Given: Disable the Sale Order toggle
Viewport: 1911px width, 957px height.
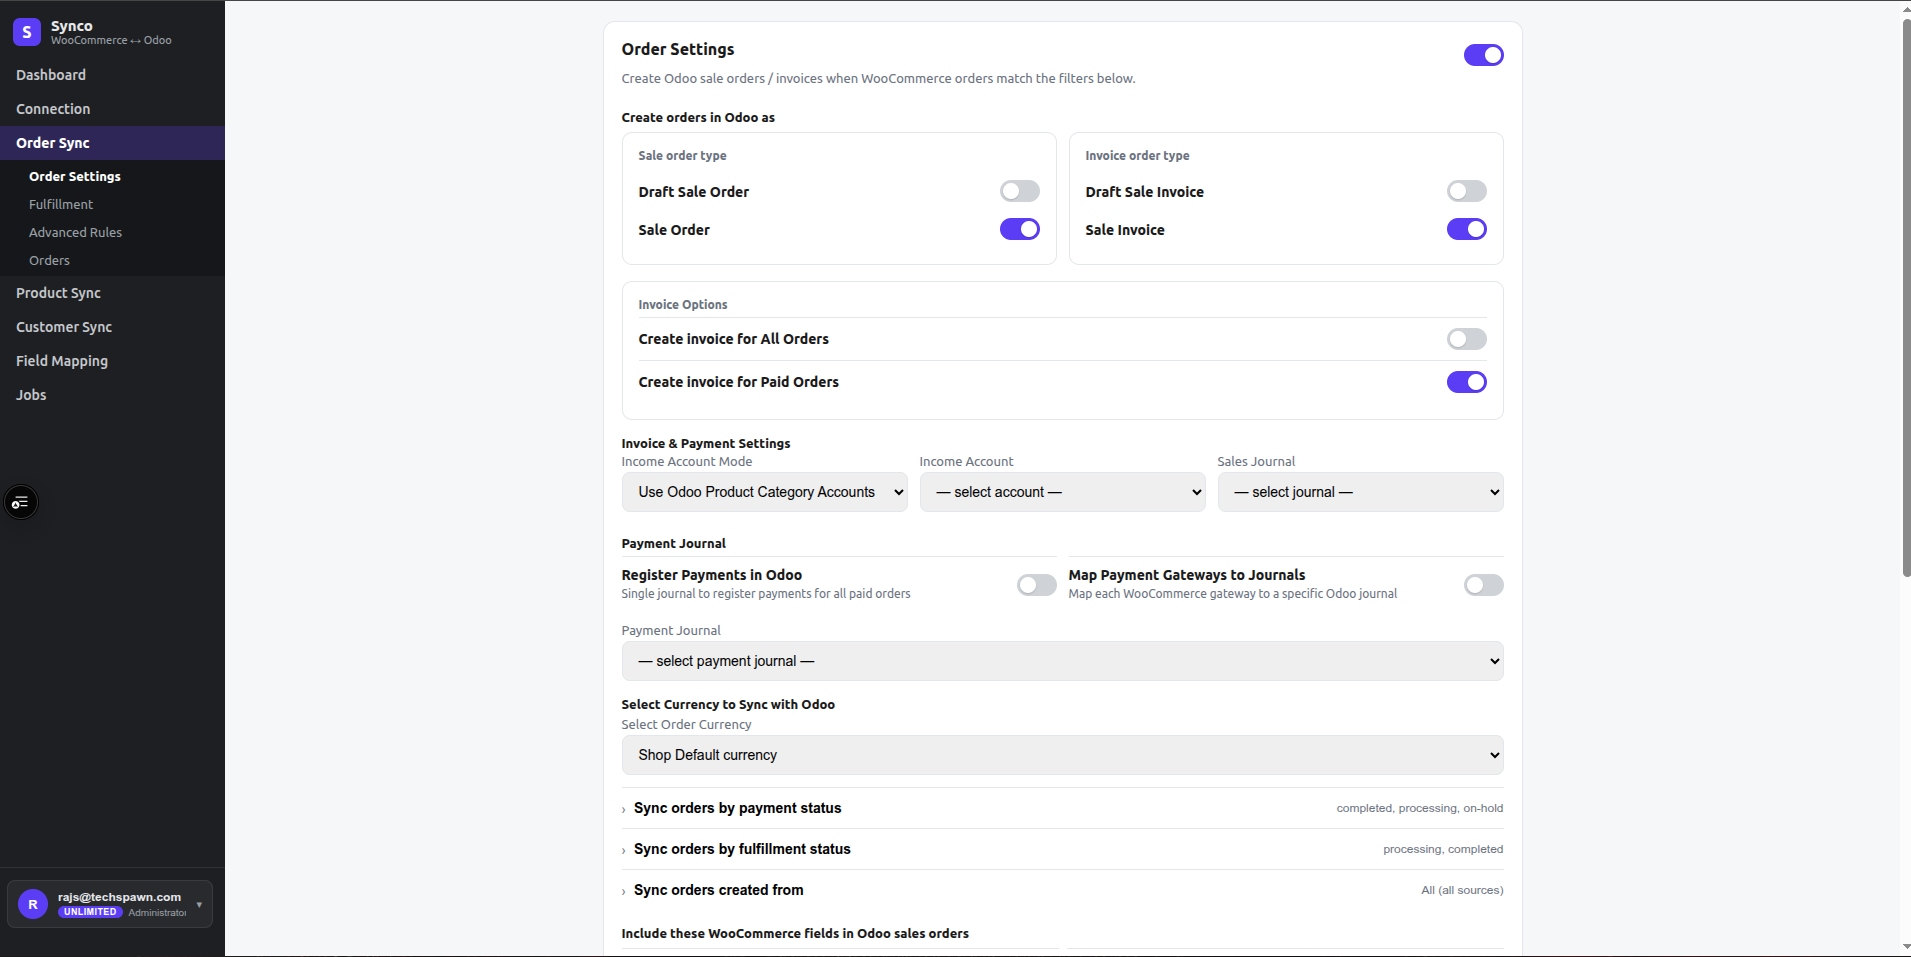Looking at the screenshot, I should [1020, 229].
